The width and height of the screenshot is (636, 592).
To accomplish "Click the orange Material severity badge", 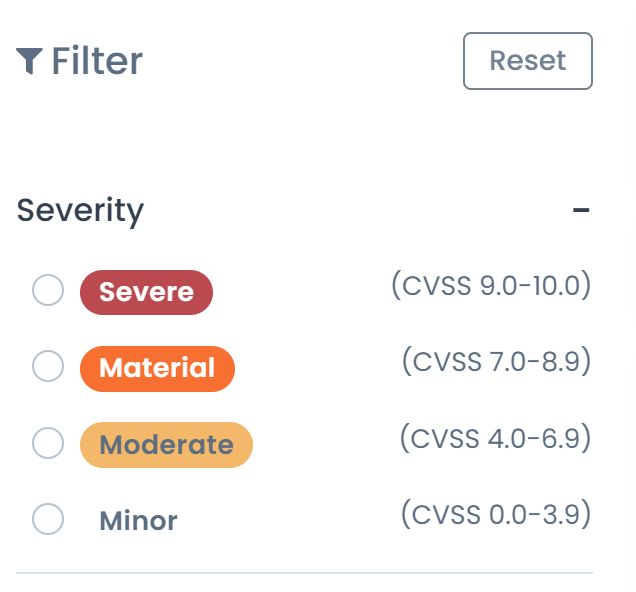I will pyautogui.click(x=157, y=368).
